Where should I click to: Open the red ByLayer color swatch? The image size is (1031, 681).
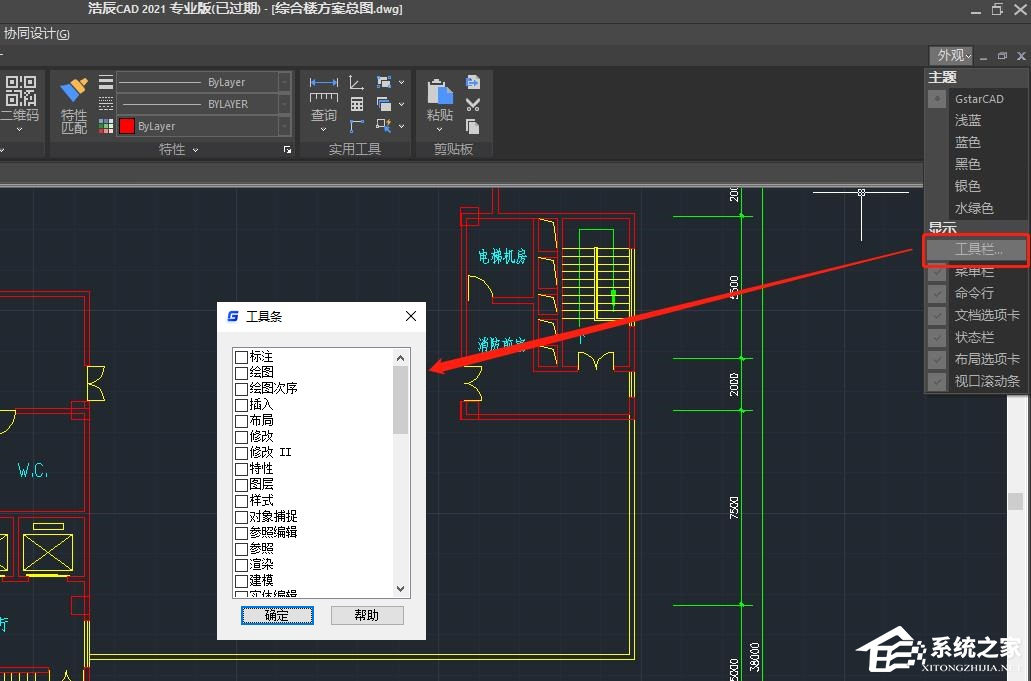pos(127,126)
